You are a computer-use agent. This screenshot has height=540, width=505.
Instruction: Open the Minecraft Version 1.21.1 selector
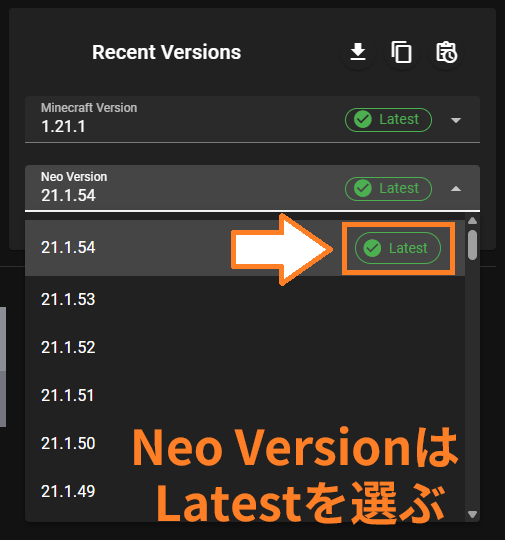(x=252, y=119)
